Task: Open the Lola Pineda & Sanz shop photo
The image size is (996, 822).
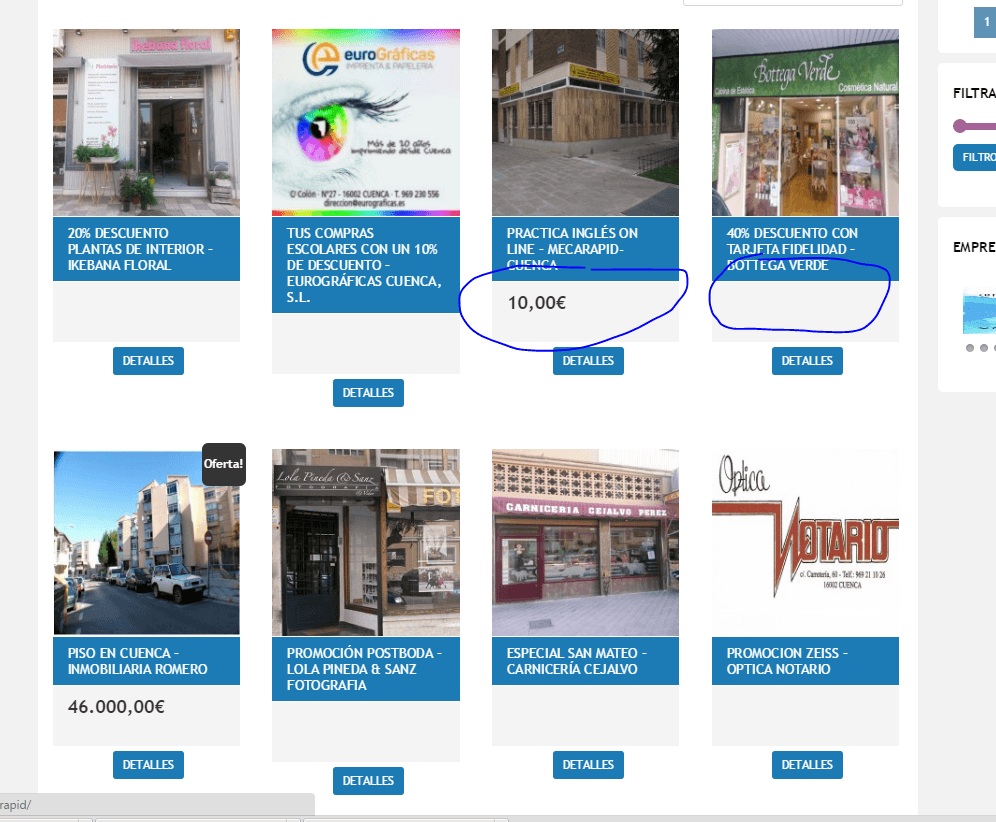Action: pos(366,542)
